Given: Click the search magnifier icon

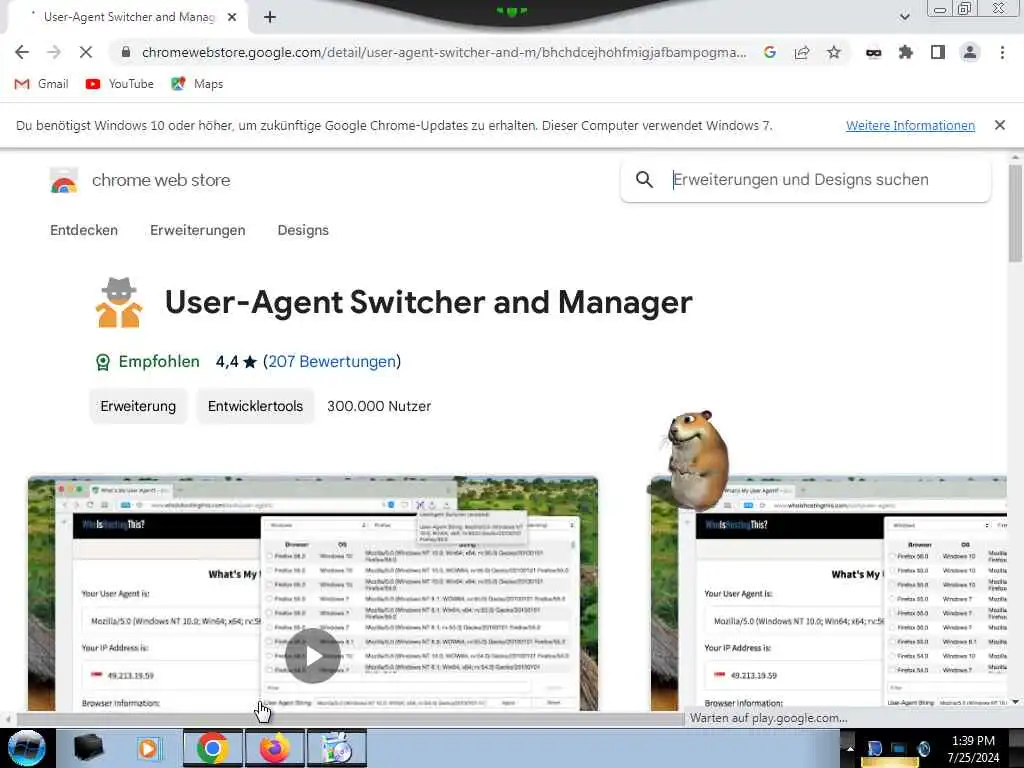Looking at the screenshot, I should [645, 180].
